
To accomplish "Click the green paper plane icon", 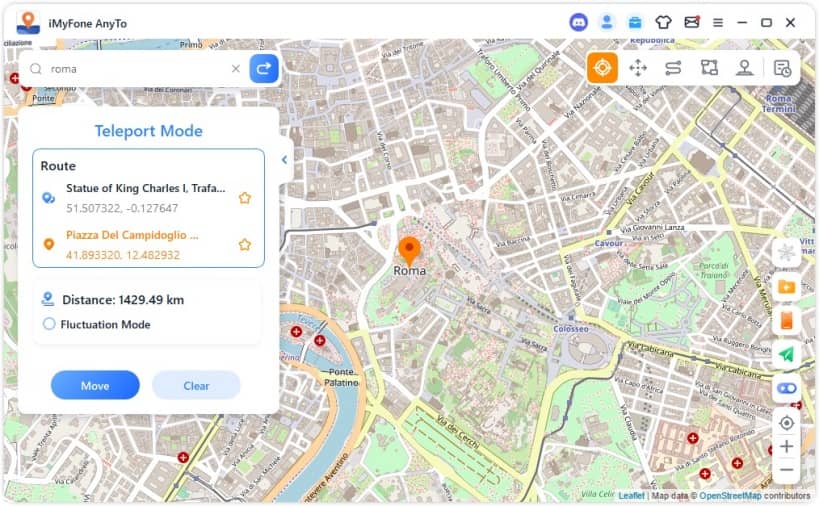I will point(787,354).
